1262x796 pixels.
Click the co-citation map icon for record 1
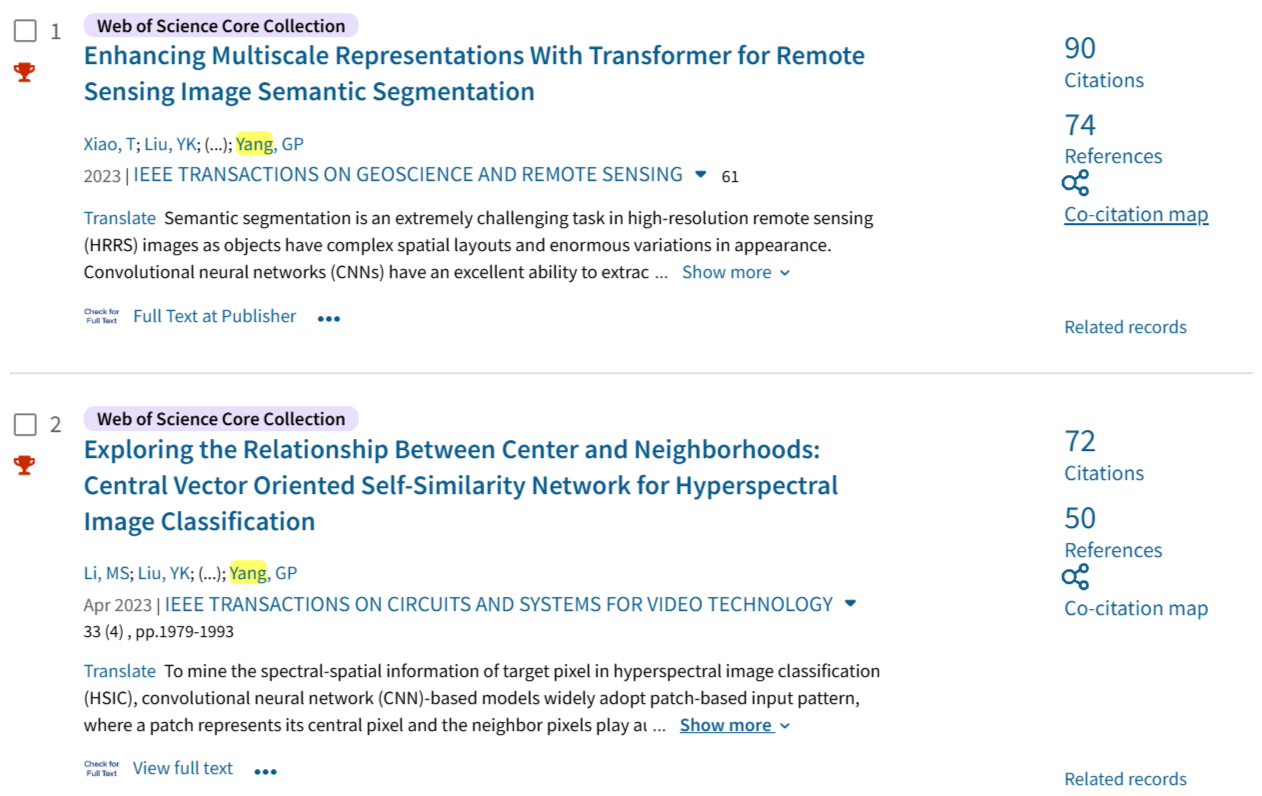click(1075, 184)
